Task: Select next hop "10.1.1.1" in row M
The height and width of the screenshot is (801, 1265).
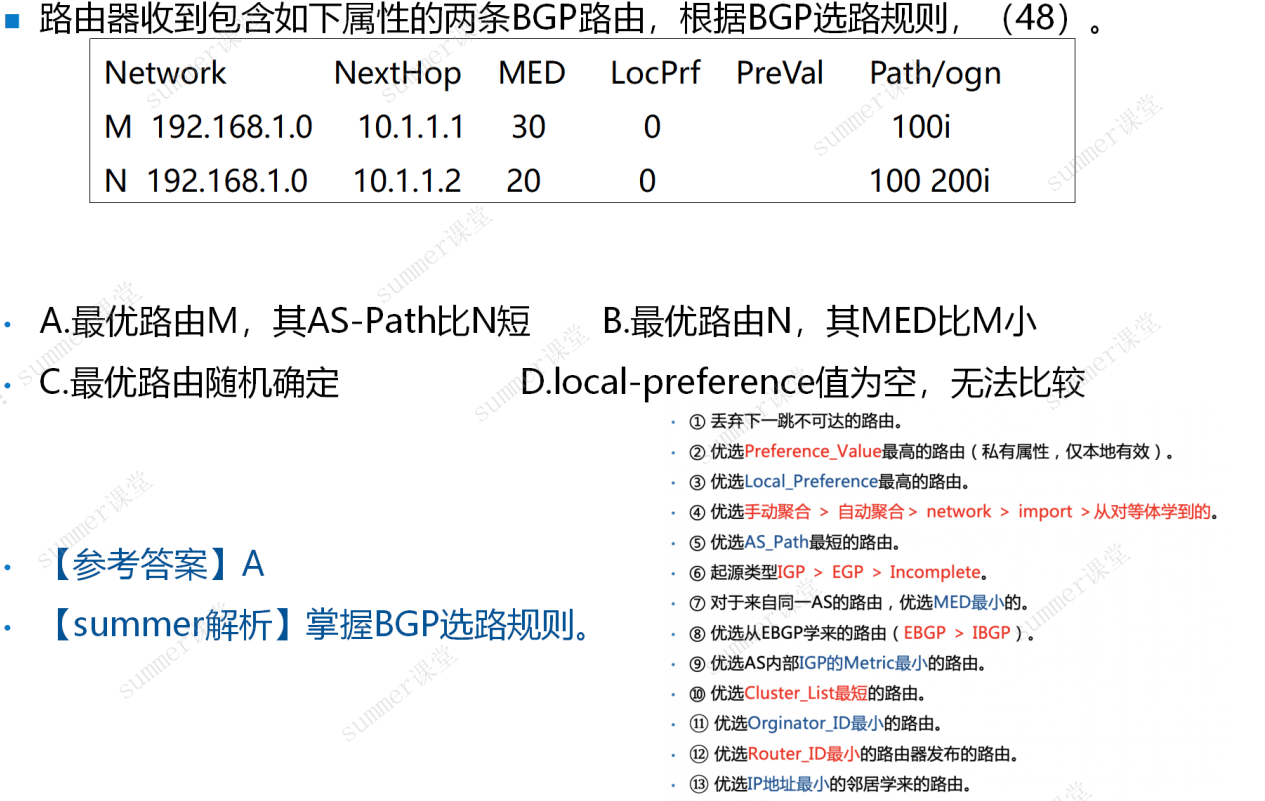Action: tap(411, 127)
